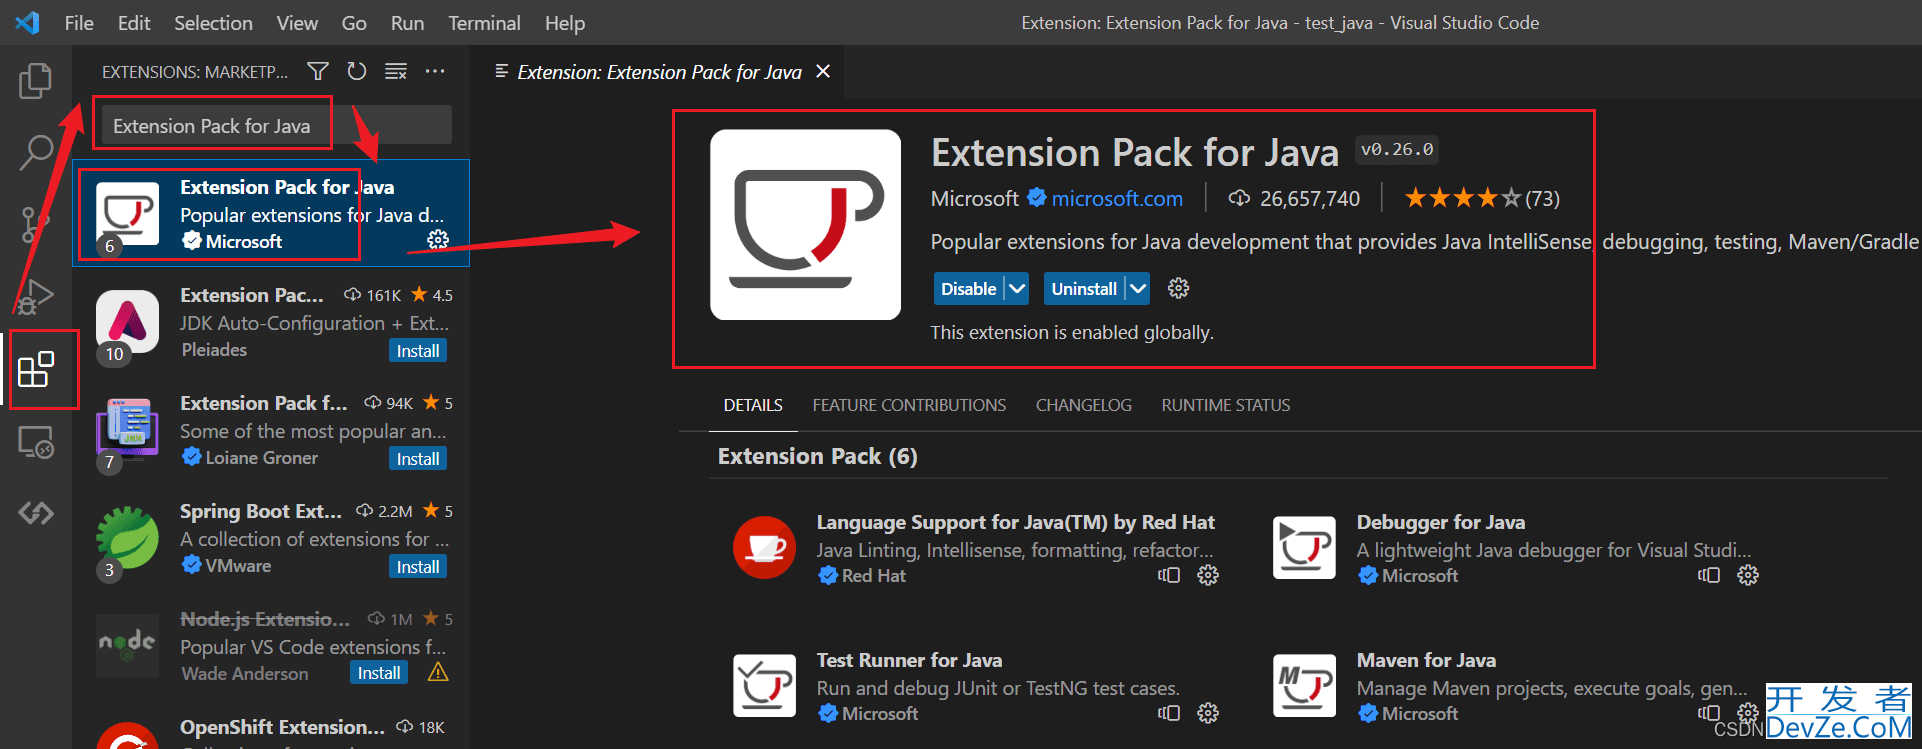The height and width of the screenshot is (749, 1922).
Task: Open the Terminal menu
Action: 484,22
